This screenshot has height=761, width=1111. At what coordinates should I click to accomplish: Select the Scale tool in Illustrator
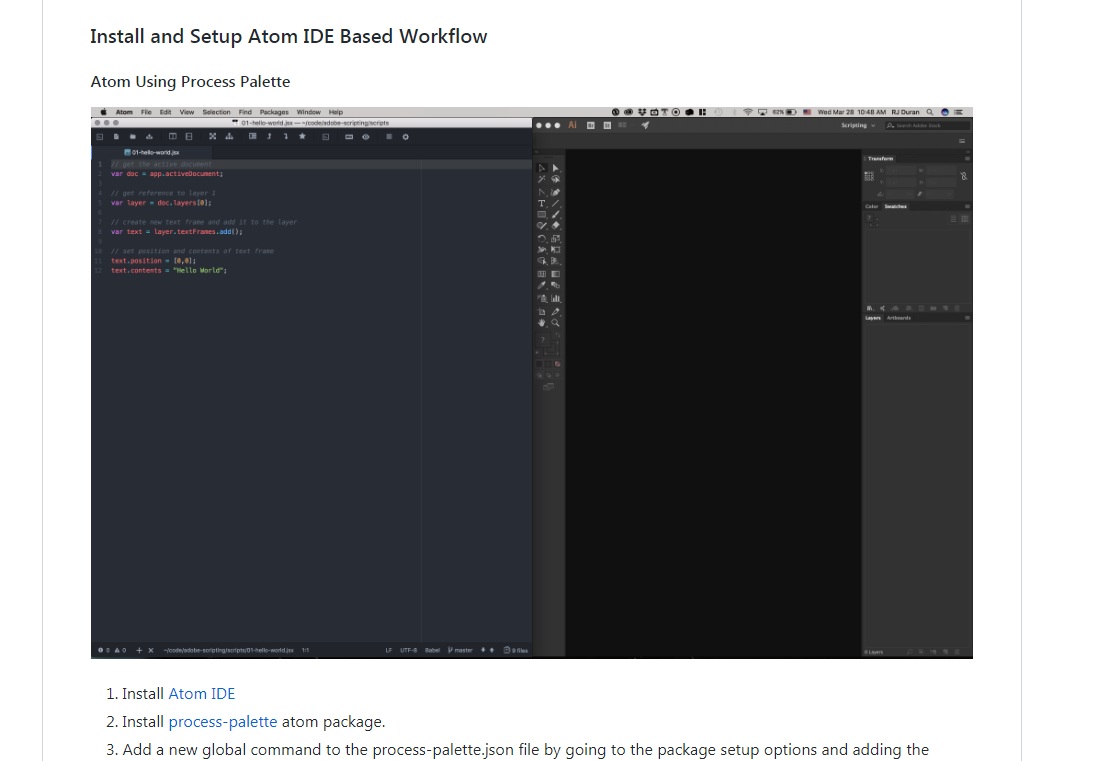tap(556, 239)
